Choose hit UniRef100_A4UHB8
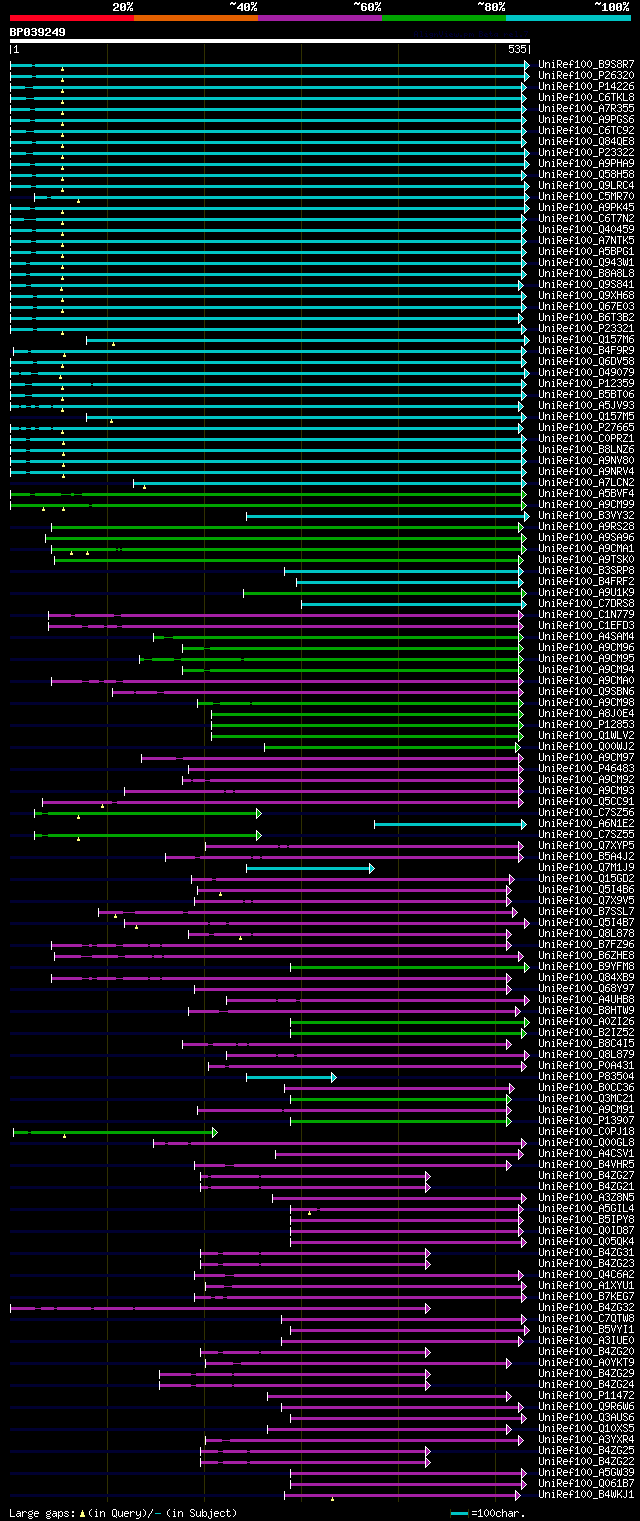 click(586, 999)
